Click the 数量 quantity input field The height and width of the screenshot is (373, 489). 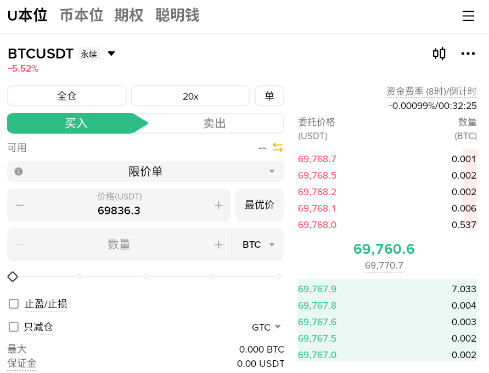click(x=119, y=245)
